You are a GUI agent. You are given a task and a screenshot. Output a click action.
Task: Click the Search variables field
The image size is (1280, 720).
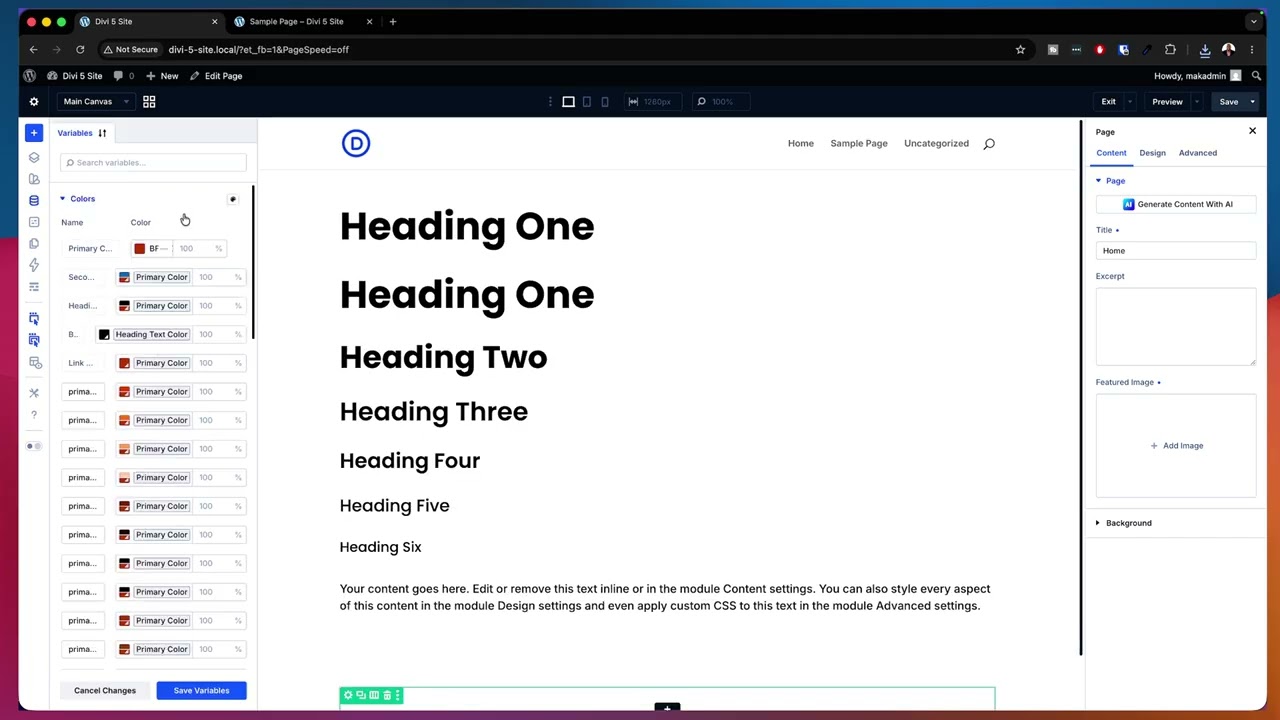[153, 162]
